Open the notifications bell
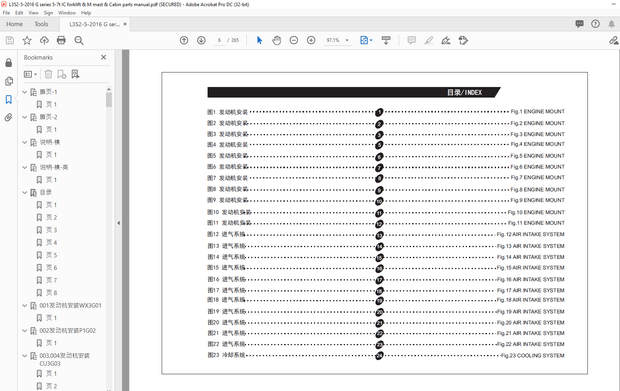Screen dimensions: 620x391 [x=611, y=24]
